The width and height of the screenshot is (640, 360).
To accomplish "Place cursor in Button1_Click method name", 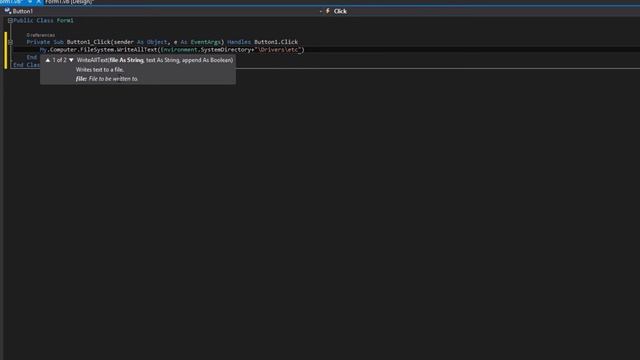I will pos(89,42).
